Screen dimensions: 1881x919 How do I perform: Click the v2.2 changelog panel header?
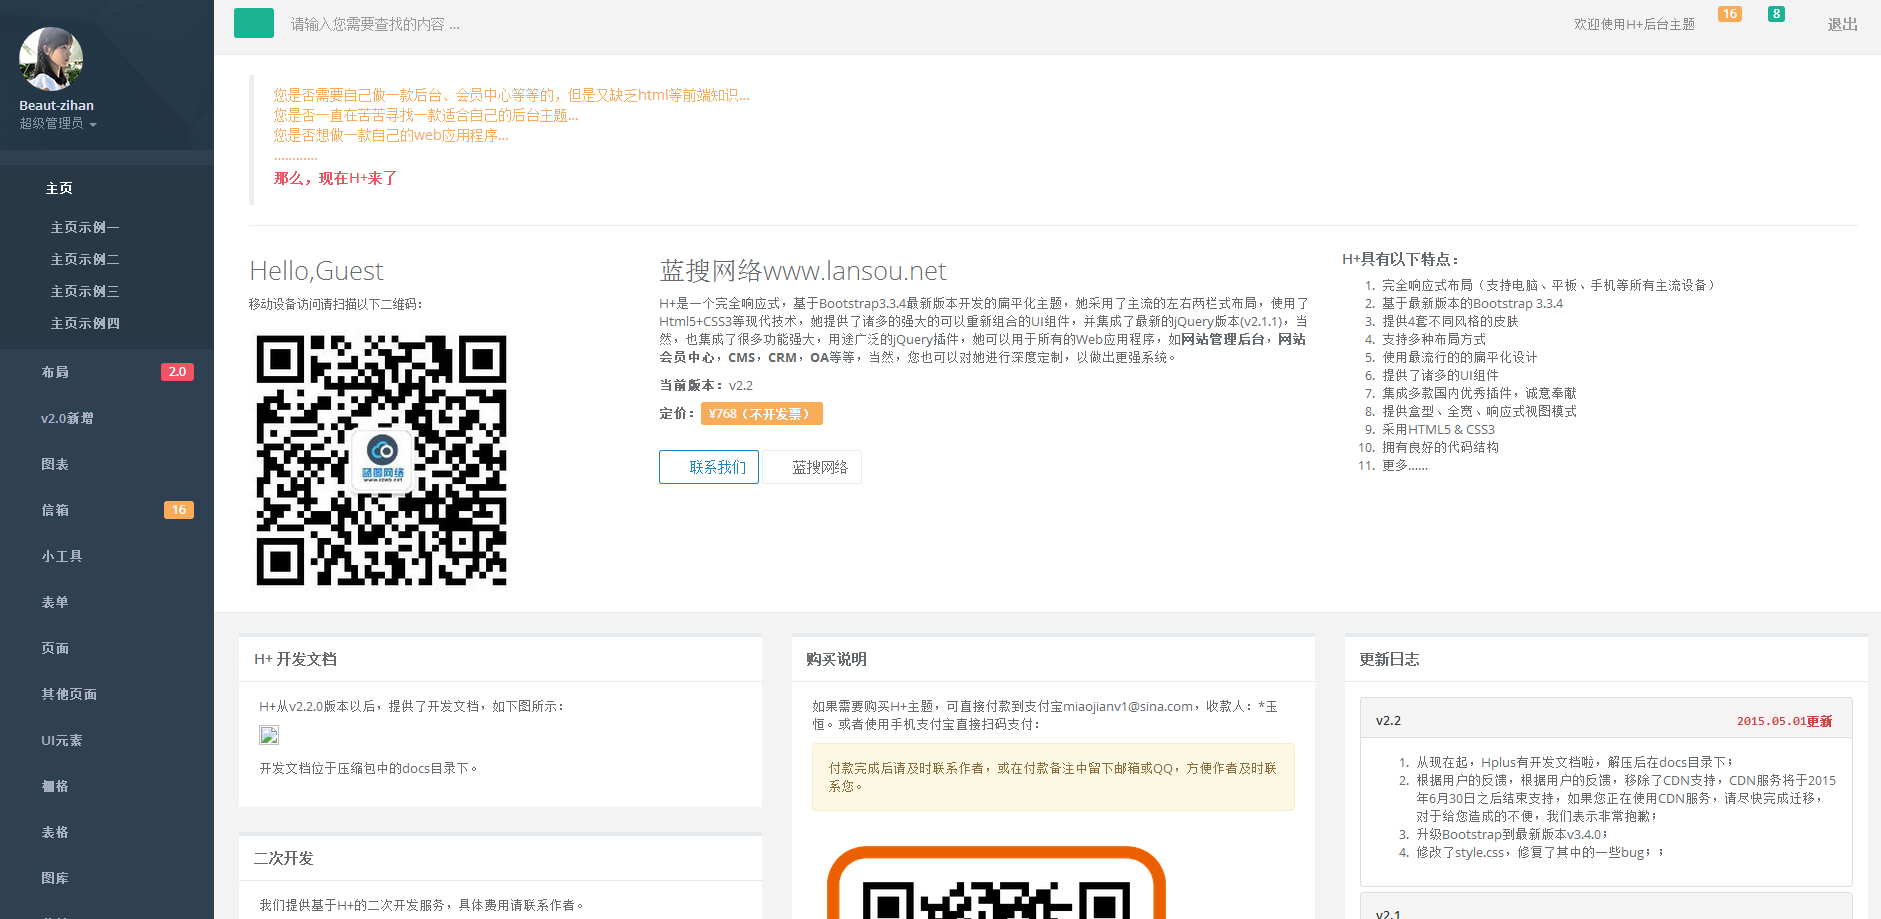pos(1606,720)
